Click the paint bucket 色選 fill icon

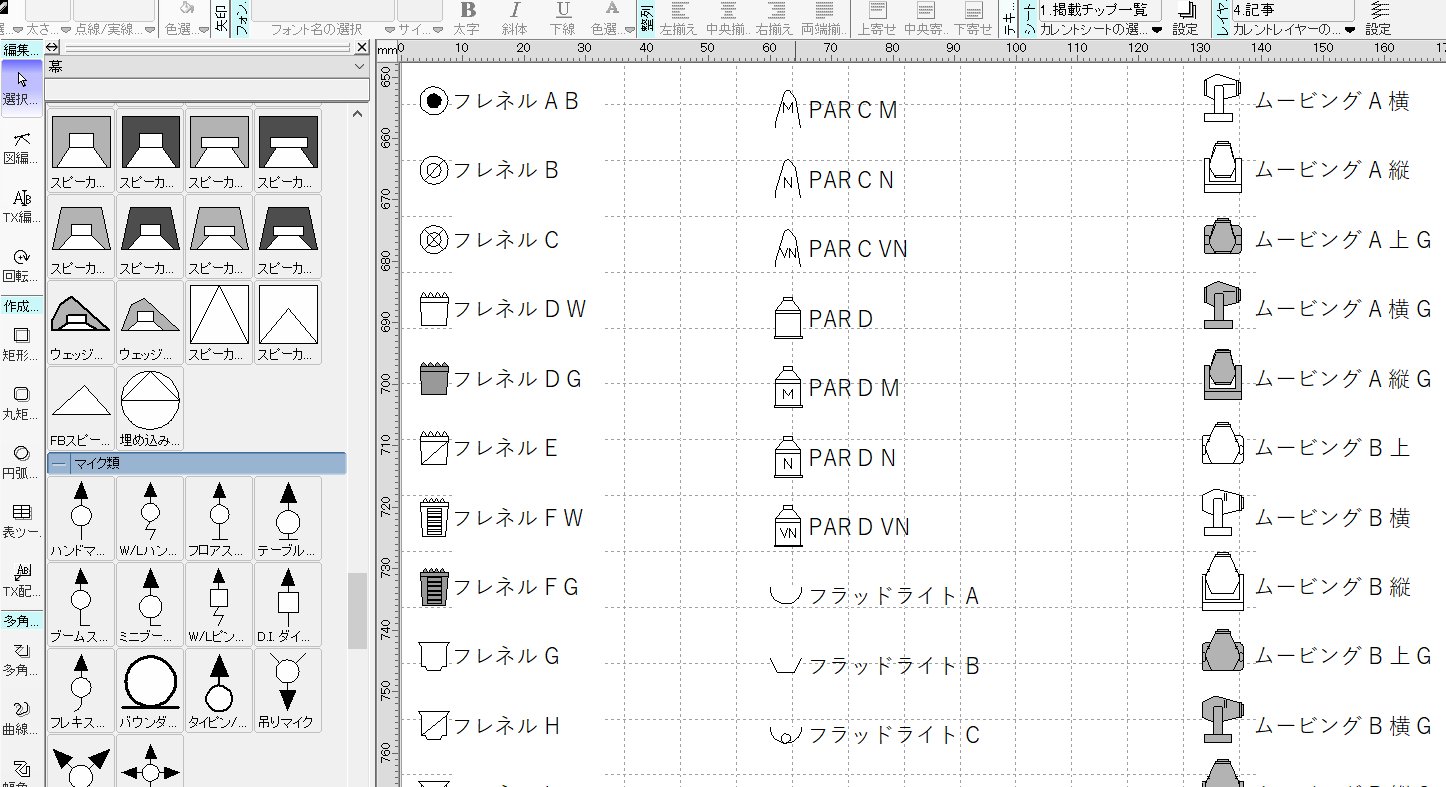(186, 10)
